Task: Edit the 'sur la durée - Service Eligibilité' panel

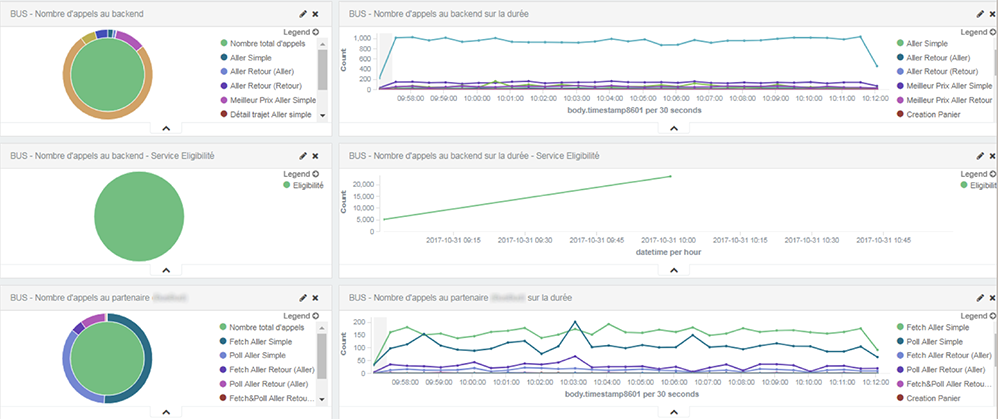Action: click(x=980, y=156)
